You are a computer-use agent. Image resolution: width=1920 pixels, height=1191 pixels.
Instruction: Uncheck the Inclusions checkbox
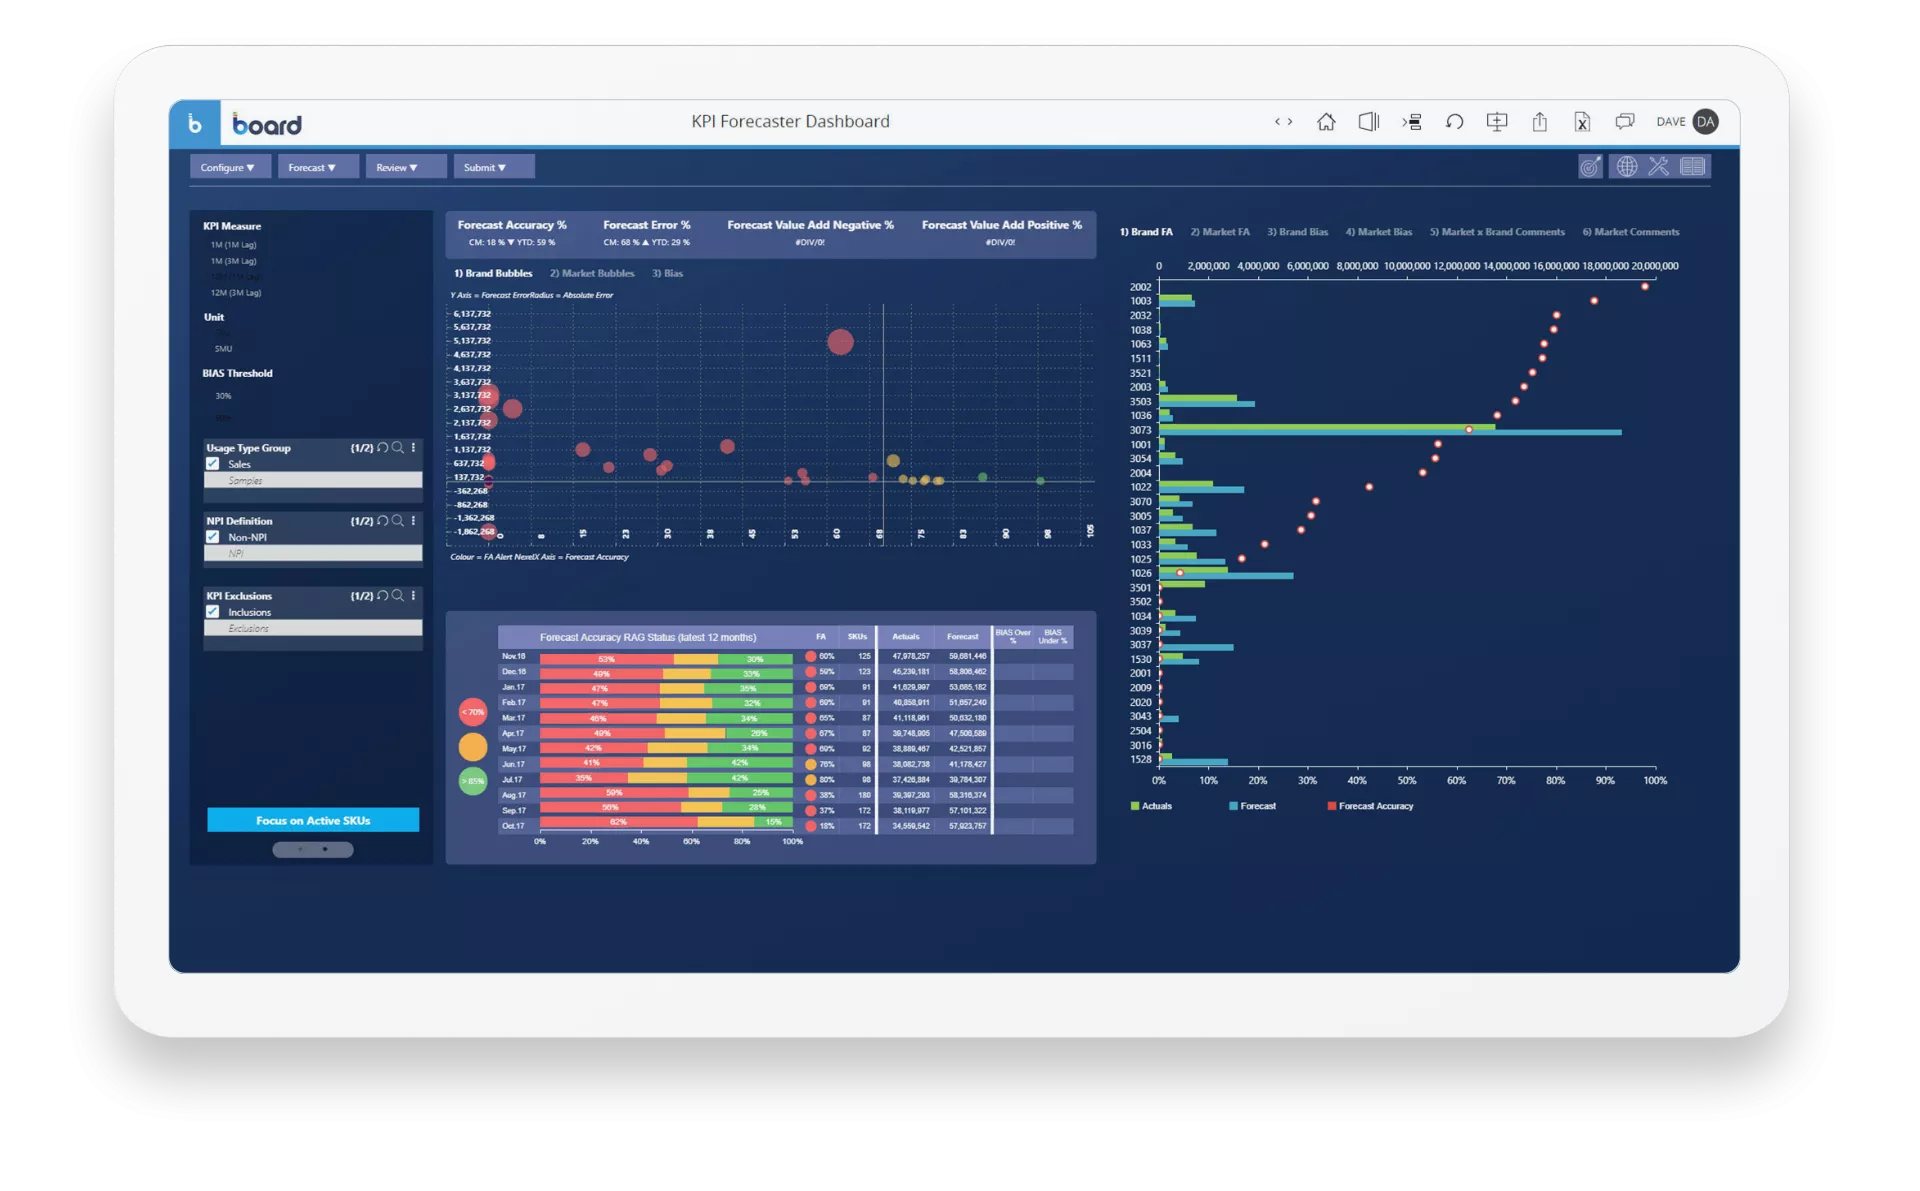point(213,612)
